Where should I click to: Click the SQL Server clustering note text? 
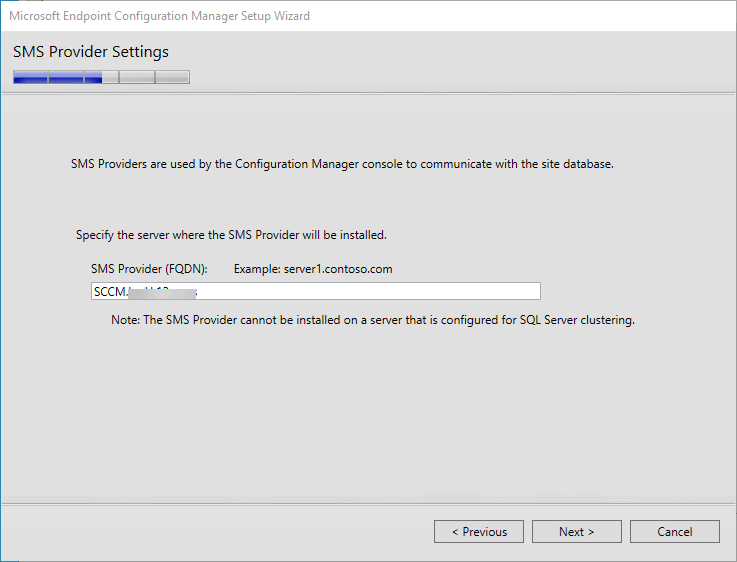coord(373,320)
